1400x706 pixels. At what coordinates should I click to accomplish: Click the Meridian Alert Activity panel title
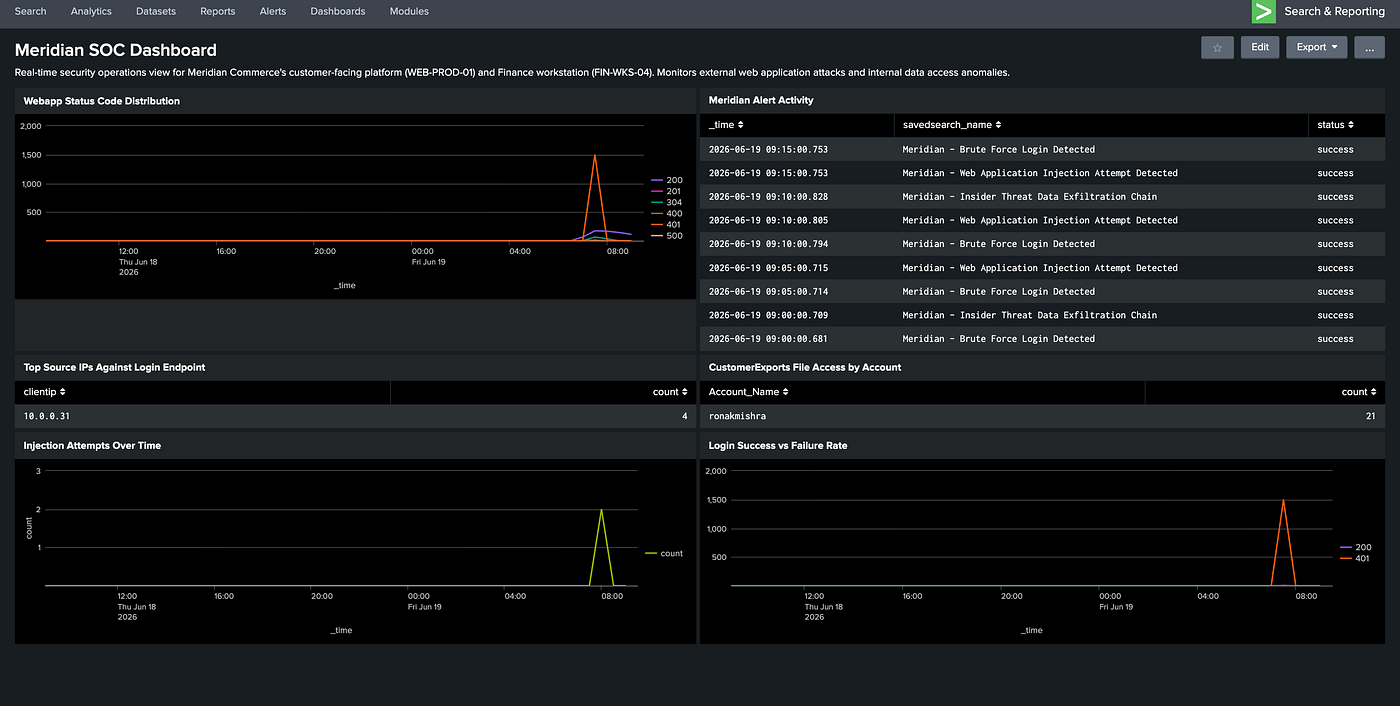point(761,100)
